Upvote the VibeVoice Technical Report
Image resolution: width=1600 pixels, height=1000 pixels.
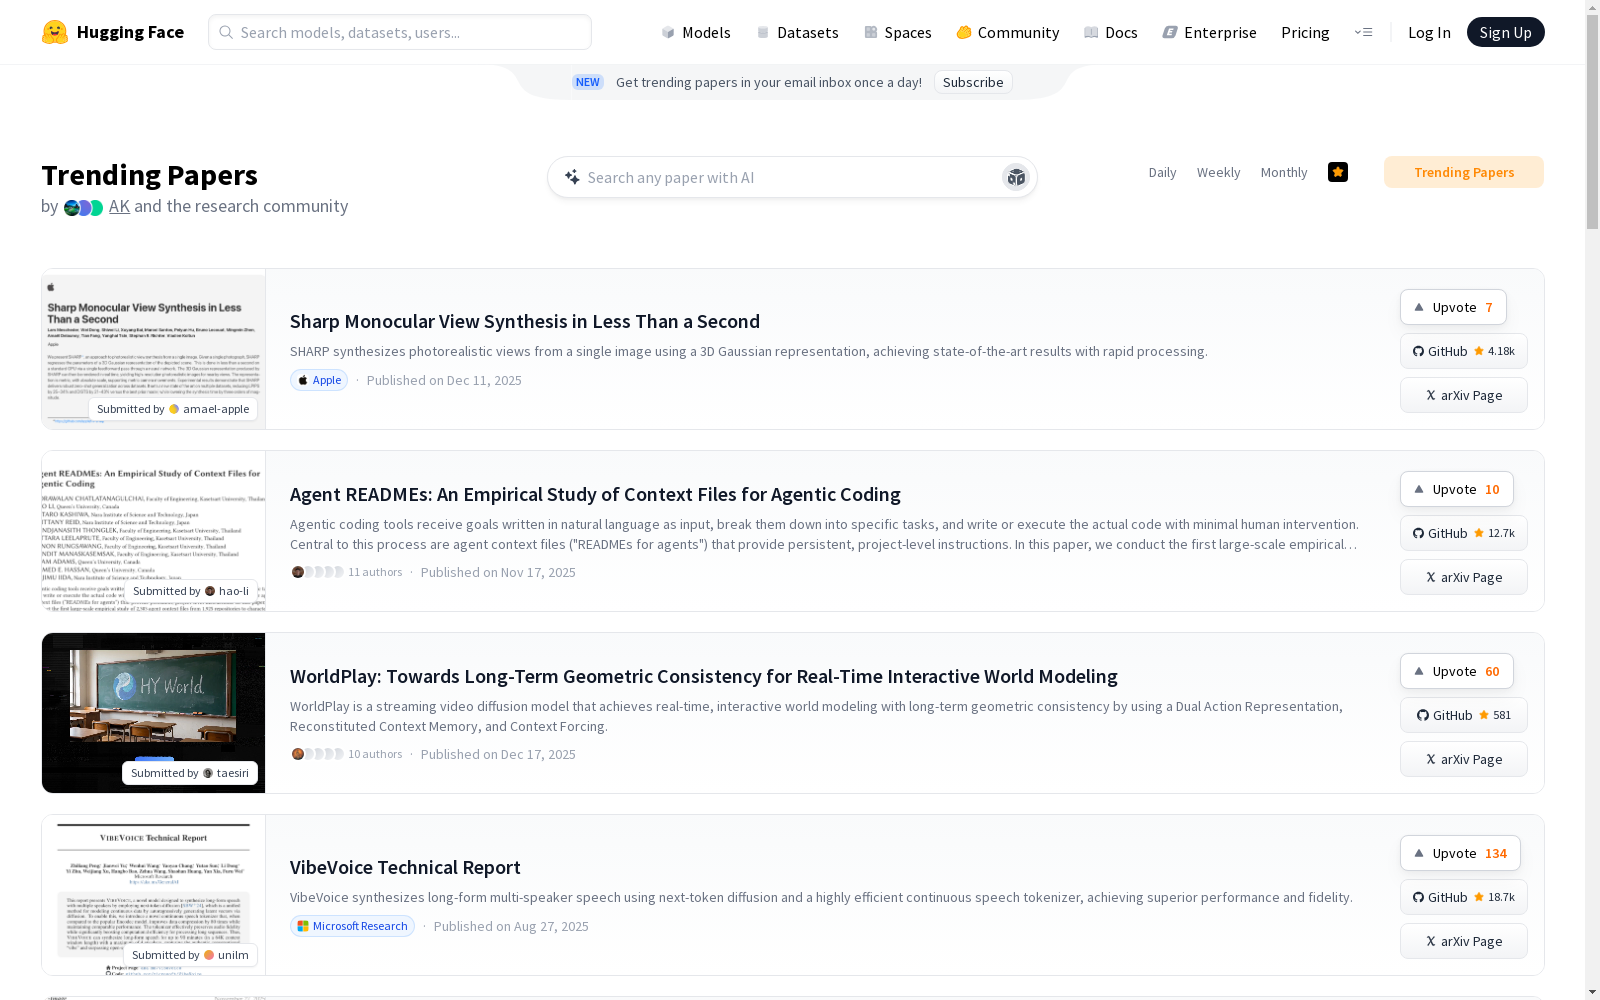[x=1460, y=853]
